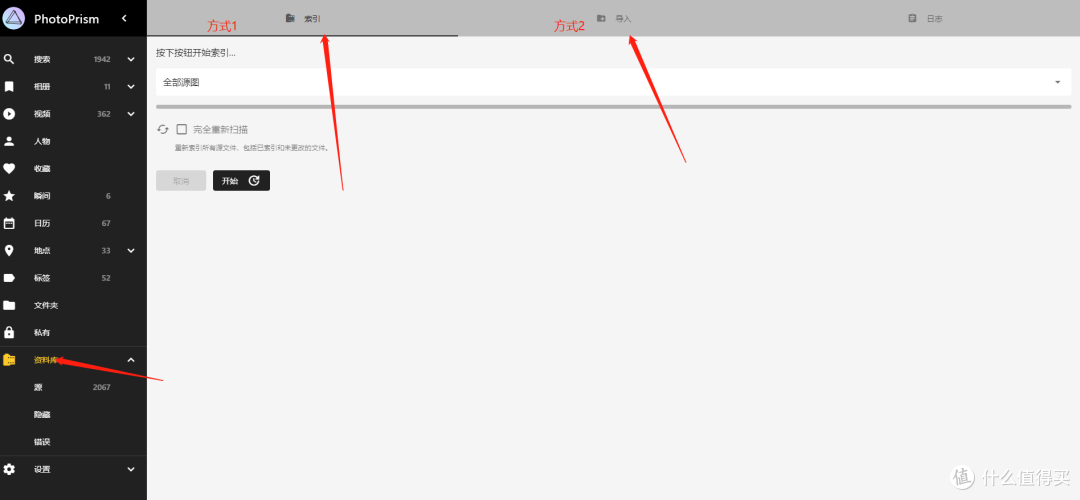The width and height of the screenshot is (1080, 500).
Task: Open people section via person icon
Action: pos(9,141)
